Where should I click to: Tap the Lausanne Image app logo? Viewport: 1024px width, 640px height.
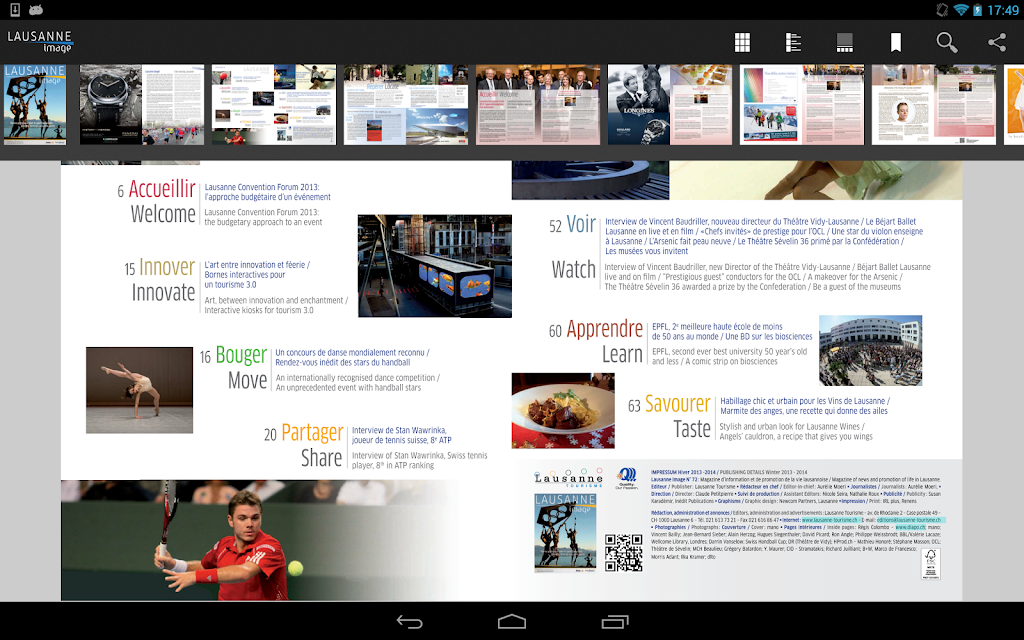point(40,41)
